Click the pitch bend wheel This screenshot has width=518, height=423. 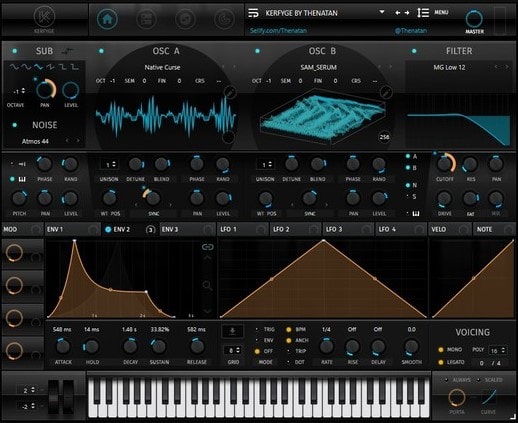pos(54,397)
